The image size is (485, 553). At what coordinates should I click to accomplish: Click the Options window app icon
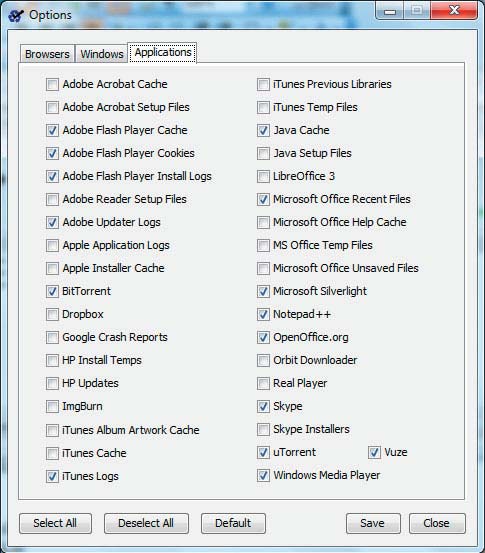coord(16,15)
